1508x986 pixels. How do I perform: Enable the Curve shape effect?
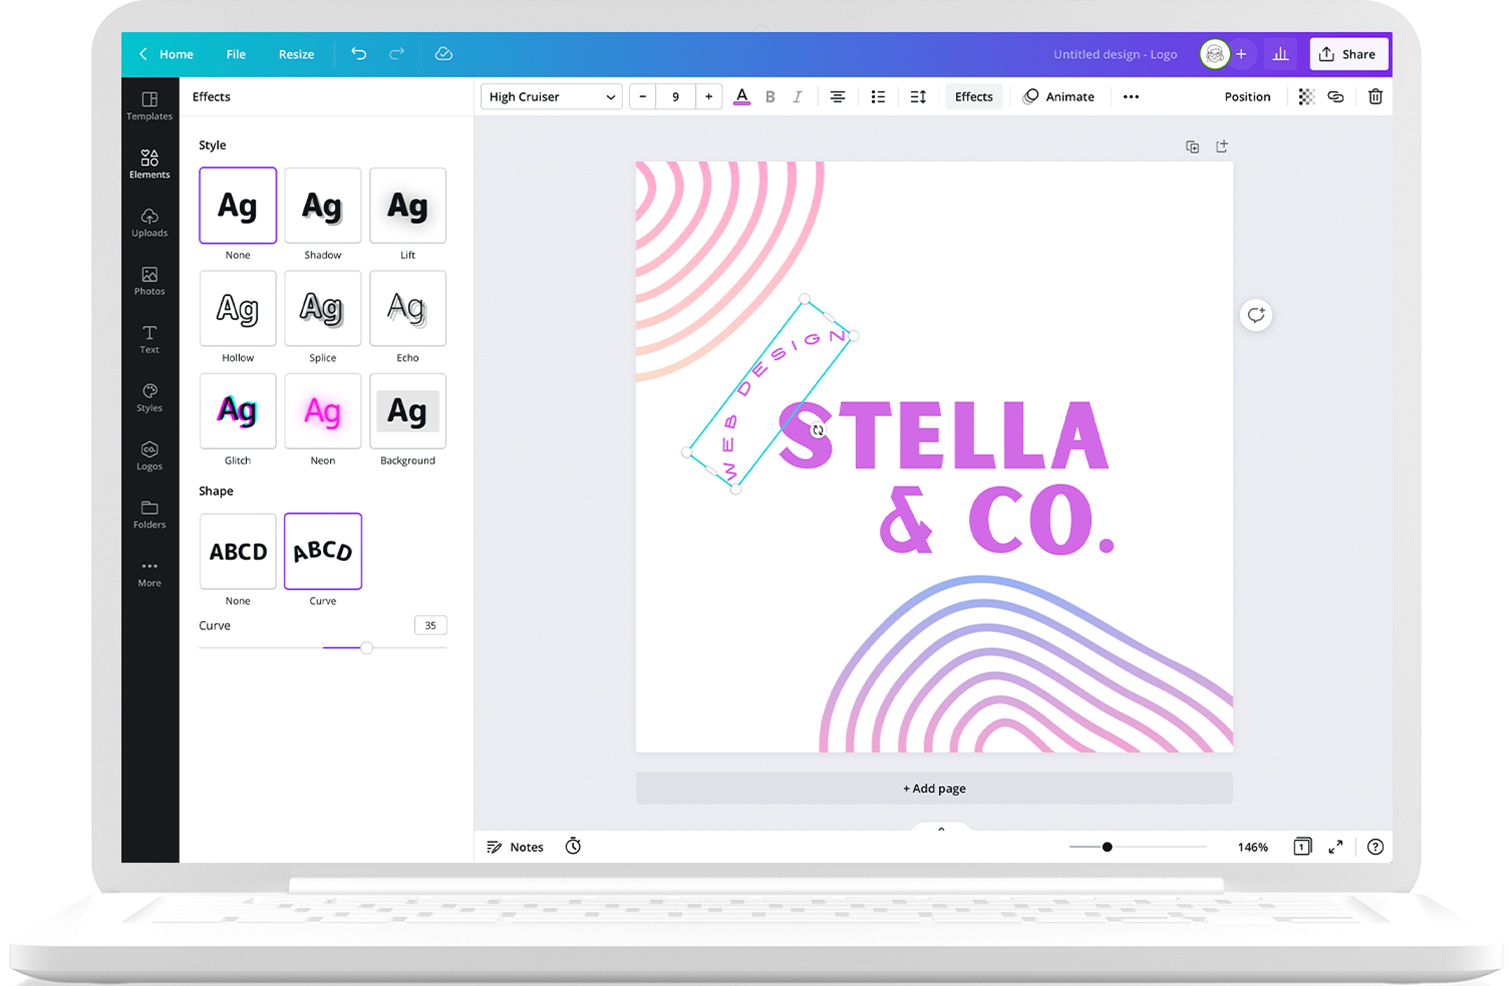(322, 551)
